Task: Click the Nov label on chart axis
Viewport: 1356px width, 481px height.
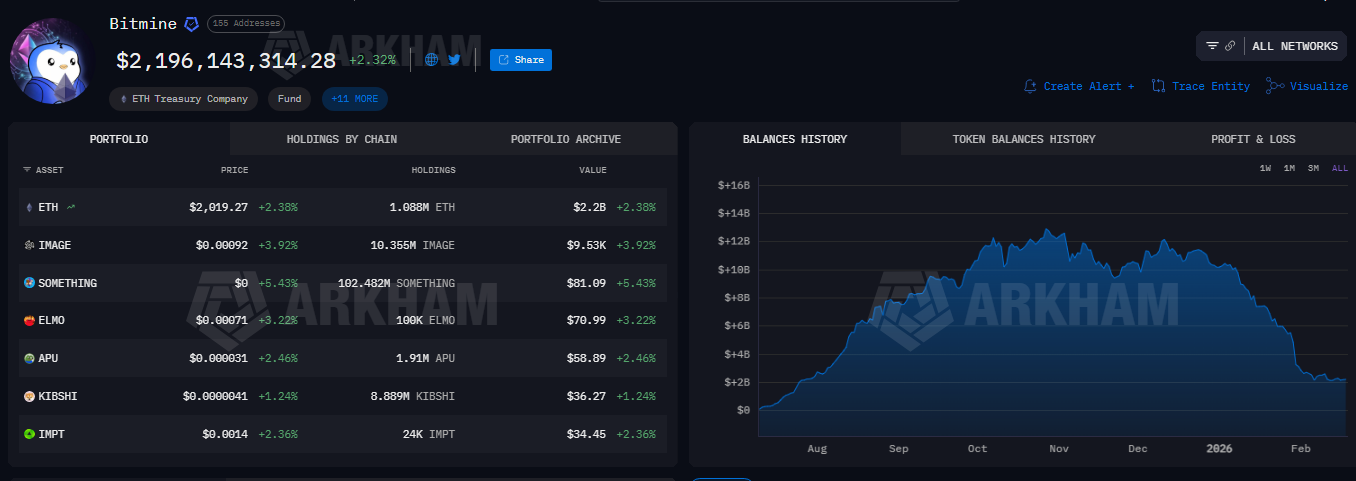Action: click(x=1059, y=449)
